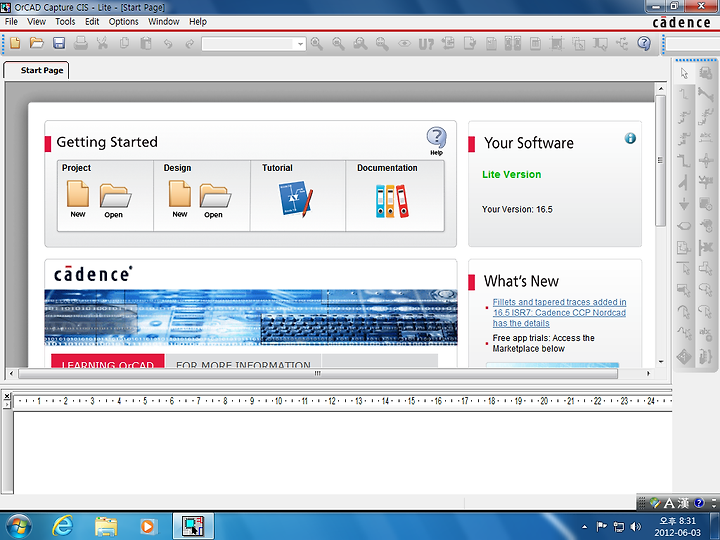This screenshot has width=720, height=540.
Task: Click the Zoom Out magnifier icon
Action: [338, 44]
